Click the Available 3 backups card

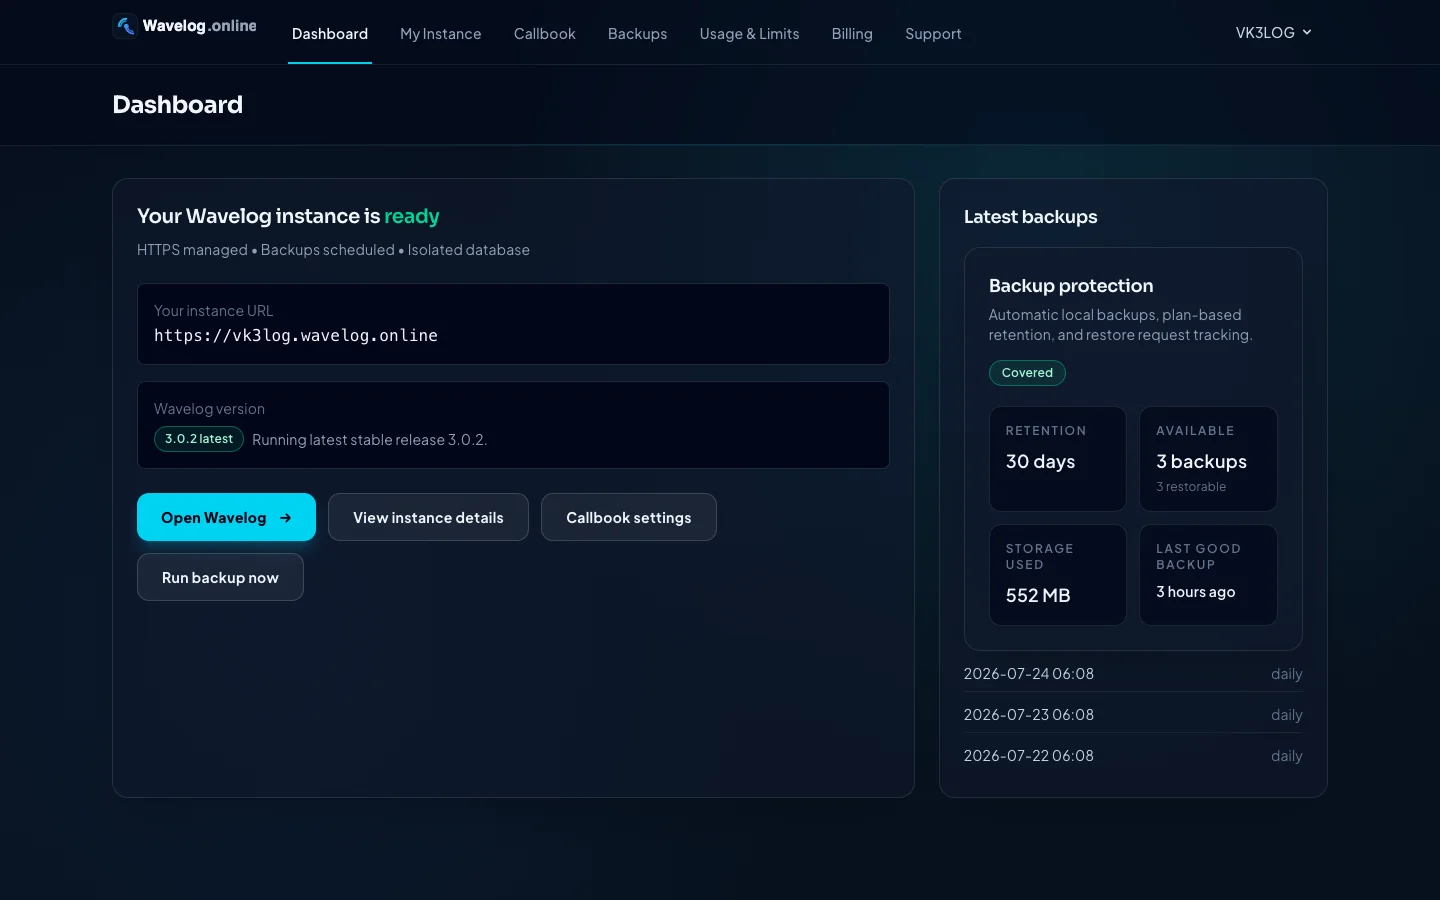[x=1208, y=459]
